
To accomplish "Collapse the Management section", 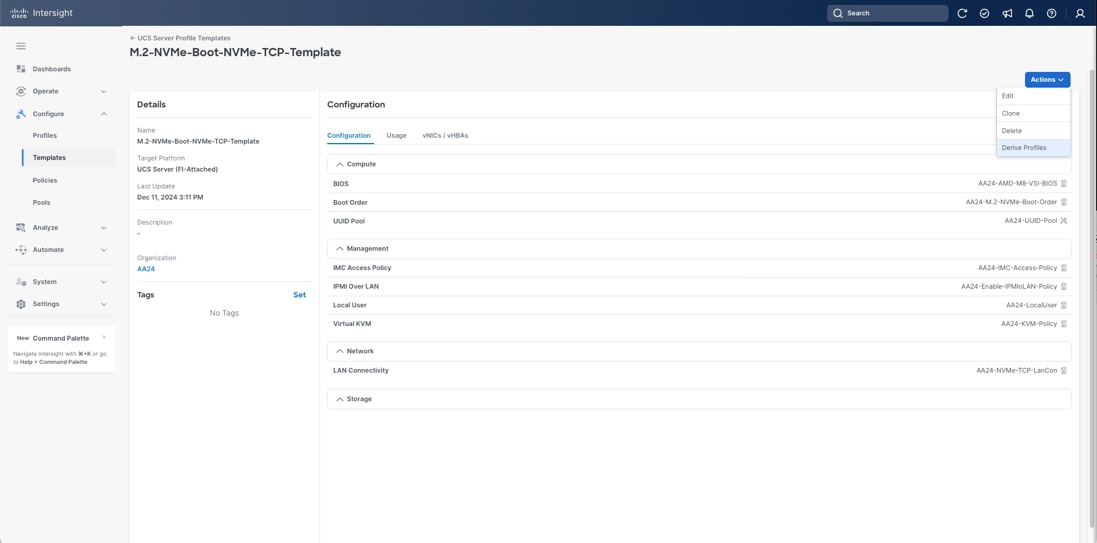I will point(340,248).
